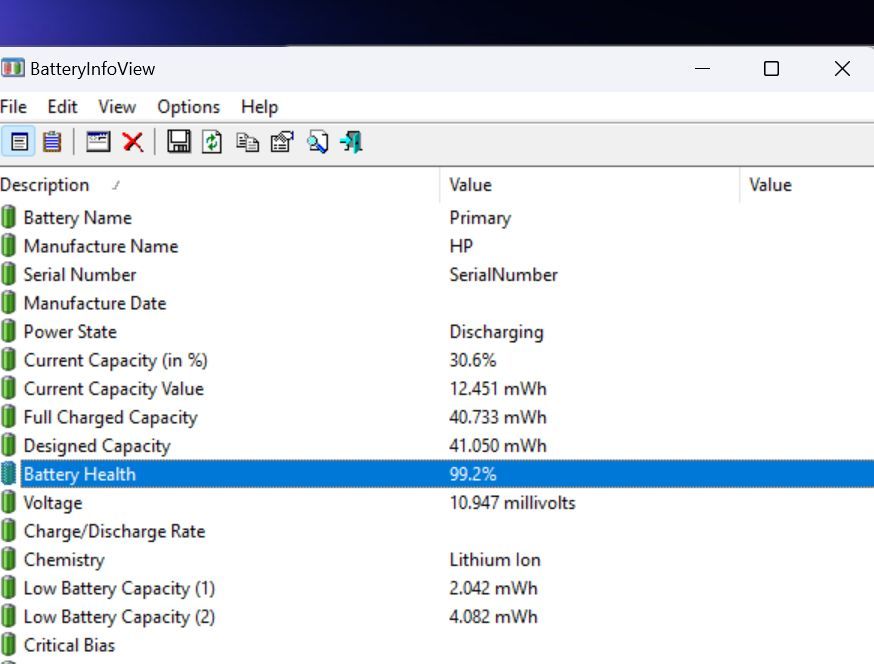874x664 pixels.
Task: Click the Show Battery Information toolbar icon
Action: tap(20, 142)
